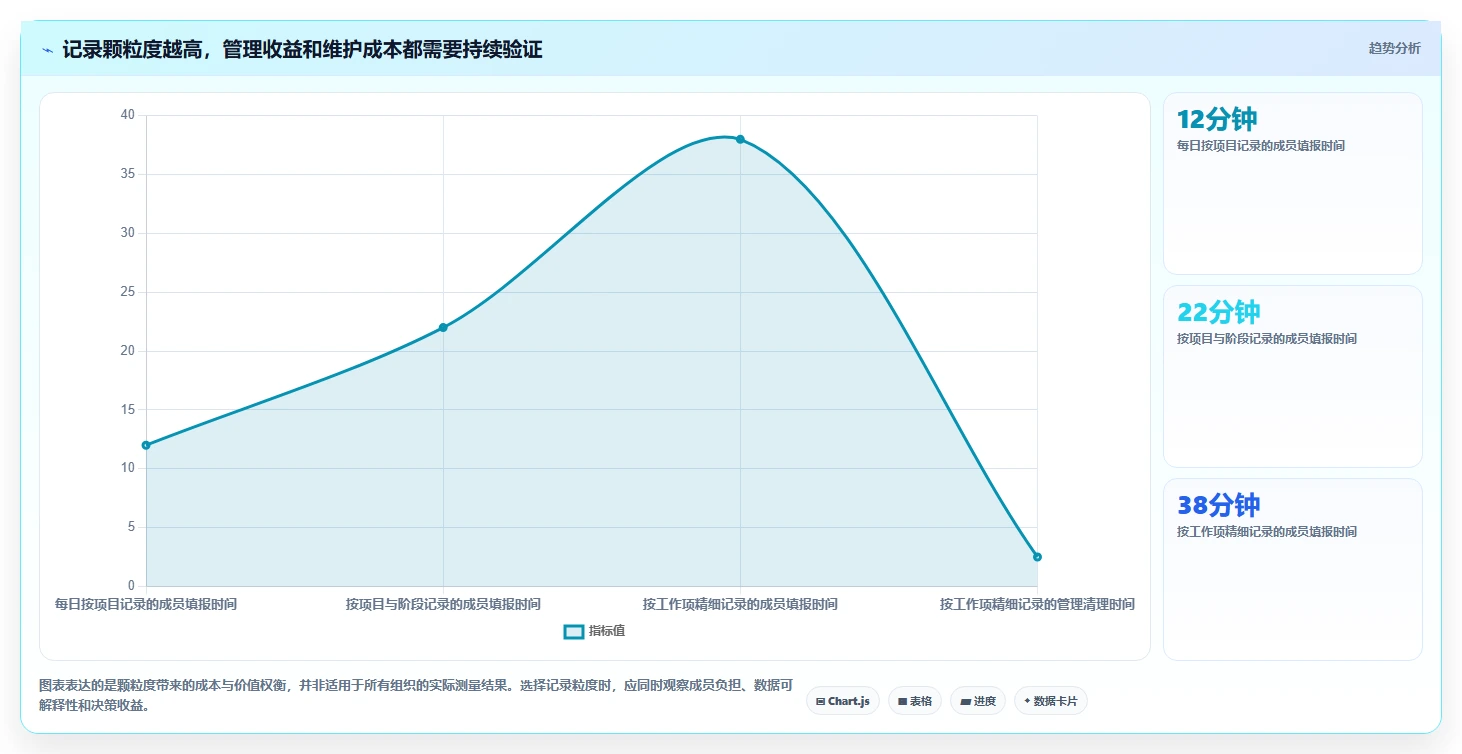Click the 12分钟 stat value
This screenshot has width=1462, height=754.
coord(1217,119)
